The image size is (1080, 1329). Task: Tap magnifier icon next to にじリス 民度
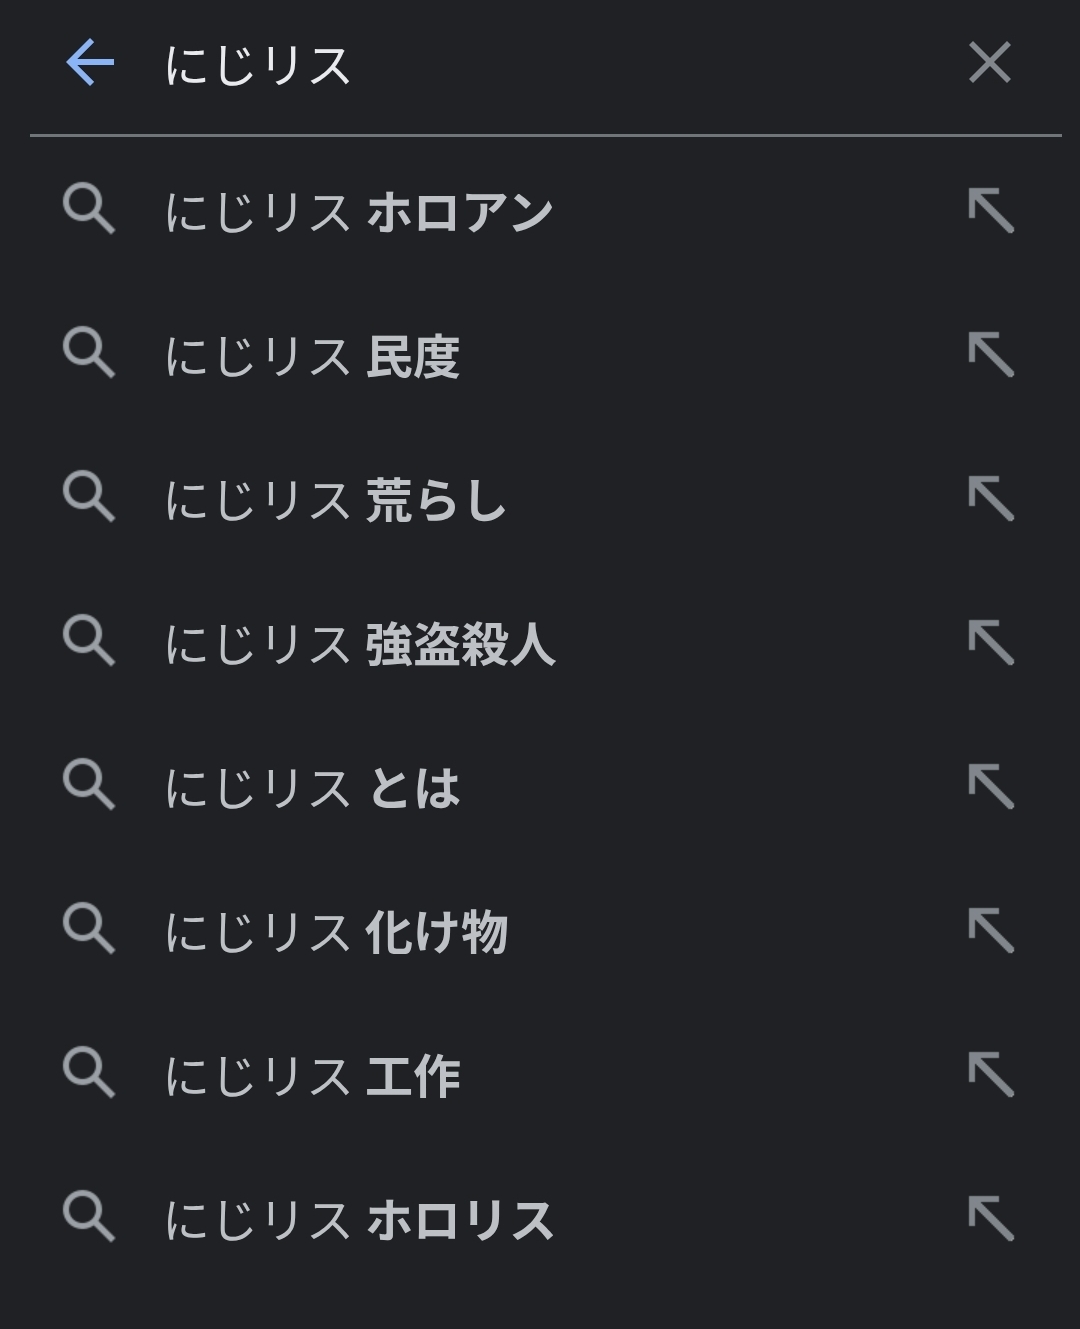tap(89, 354)
